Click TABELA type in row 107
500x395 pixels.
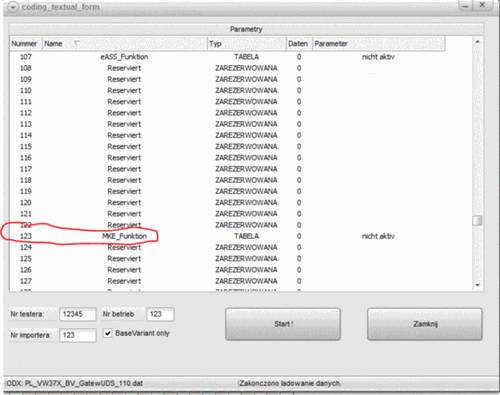[x=246, y=57]
